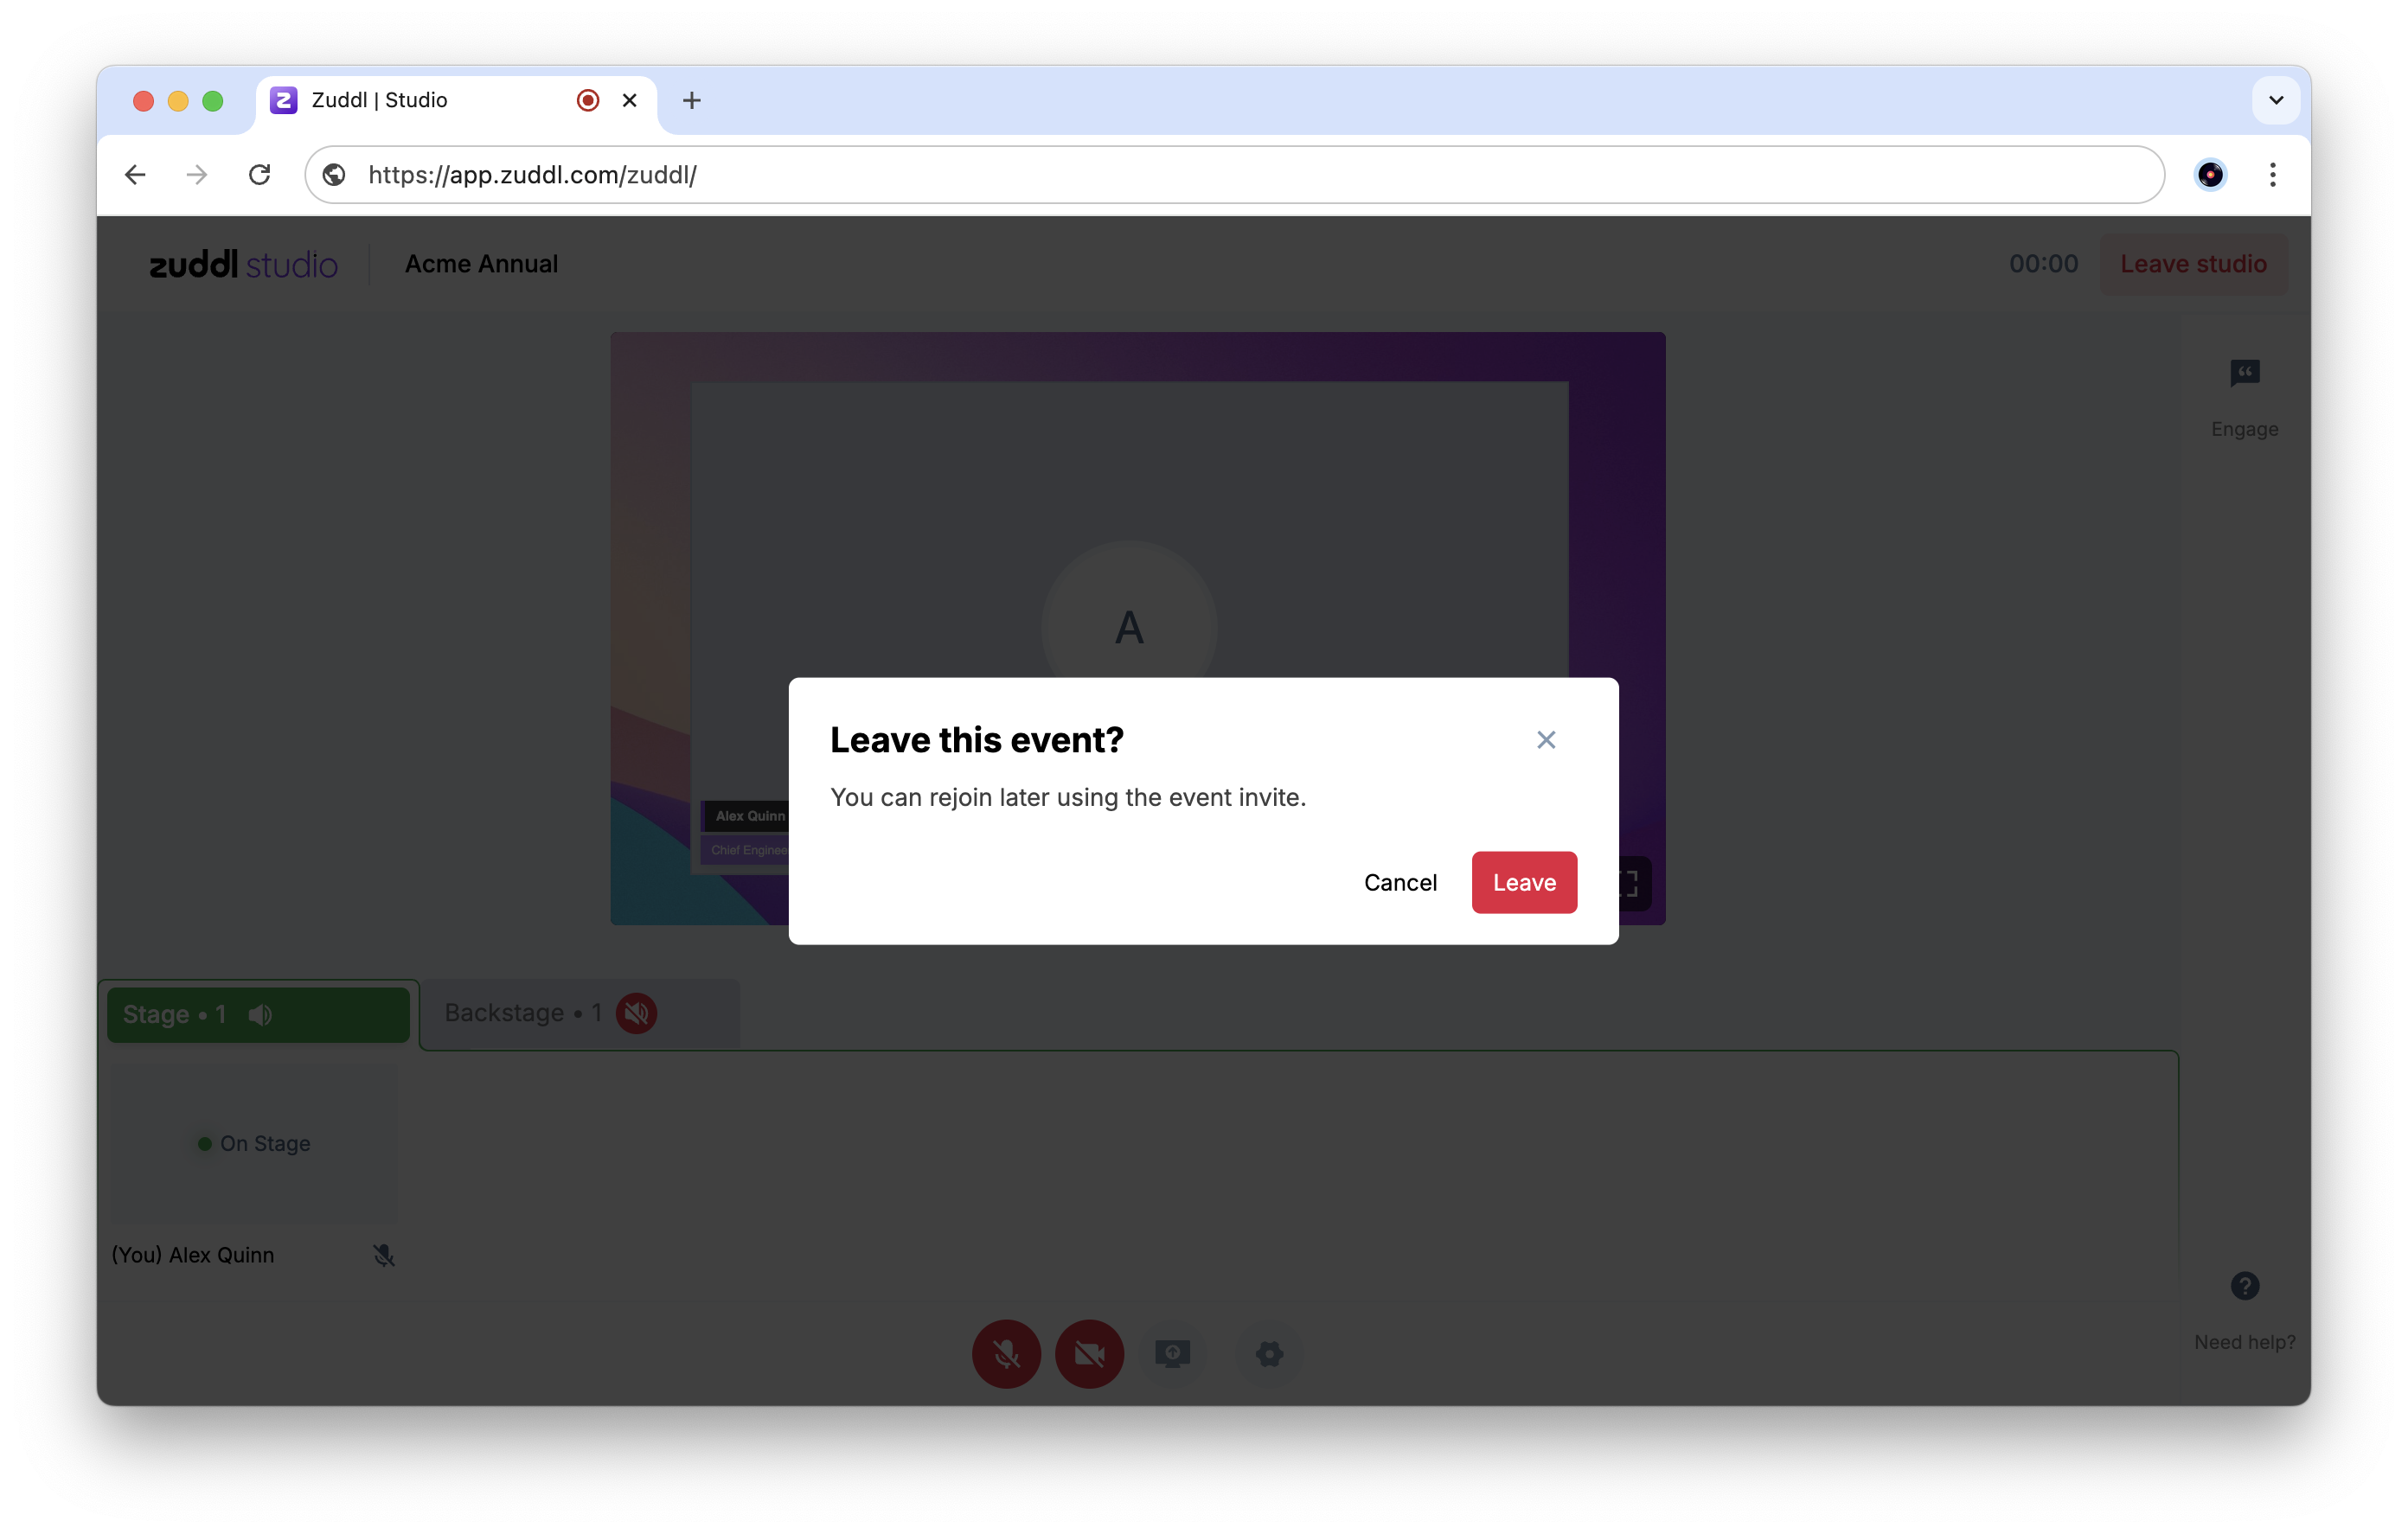Open studio settings gear
The width and height of the screenshot is (2408, 1534).
(x=1269, y=1354)
